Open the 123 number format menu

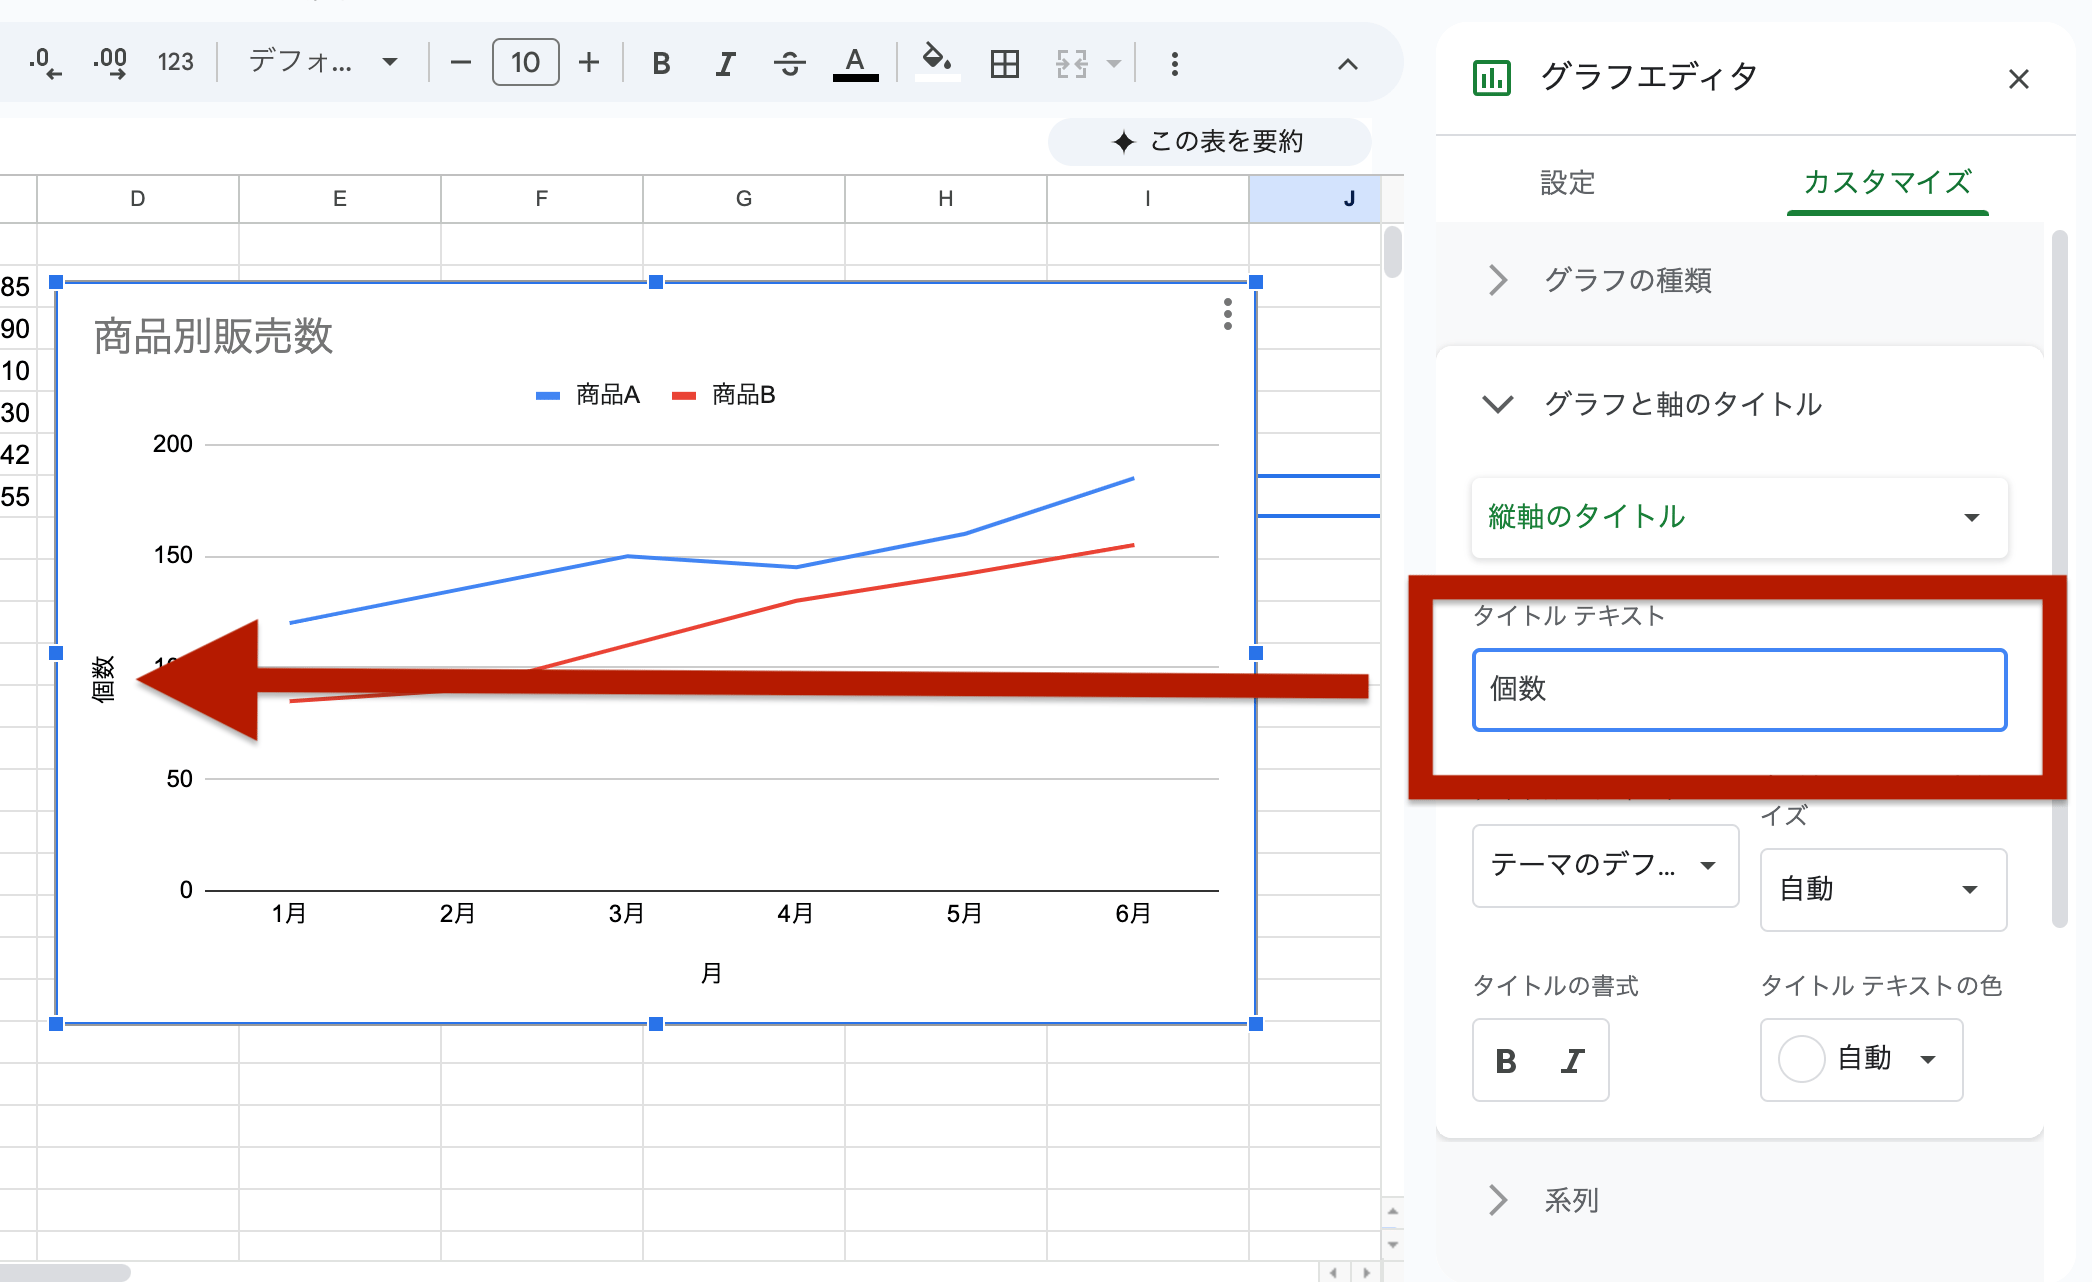(x=175, y=62)
